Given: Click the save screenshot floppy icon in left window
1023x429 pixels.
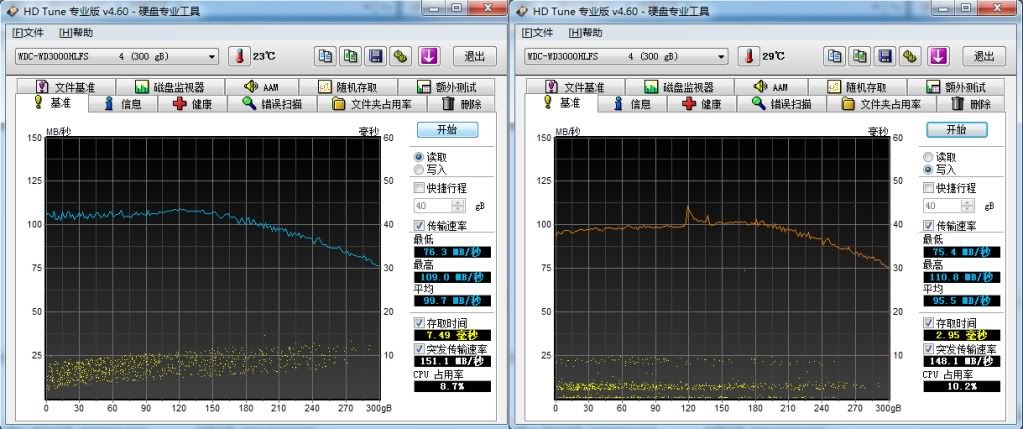Looking at the screenshot, I should [x=376, y=56].
